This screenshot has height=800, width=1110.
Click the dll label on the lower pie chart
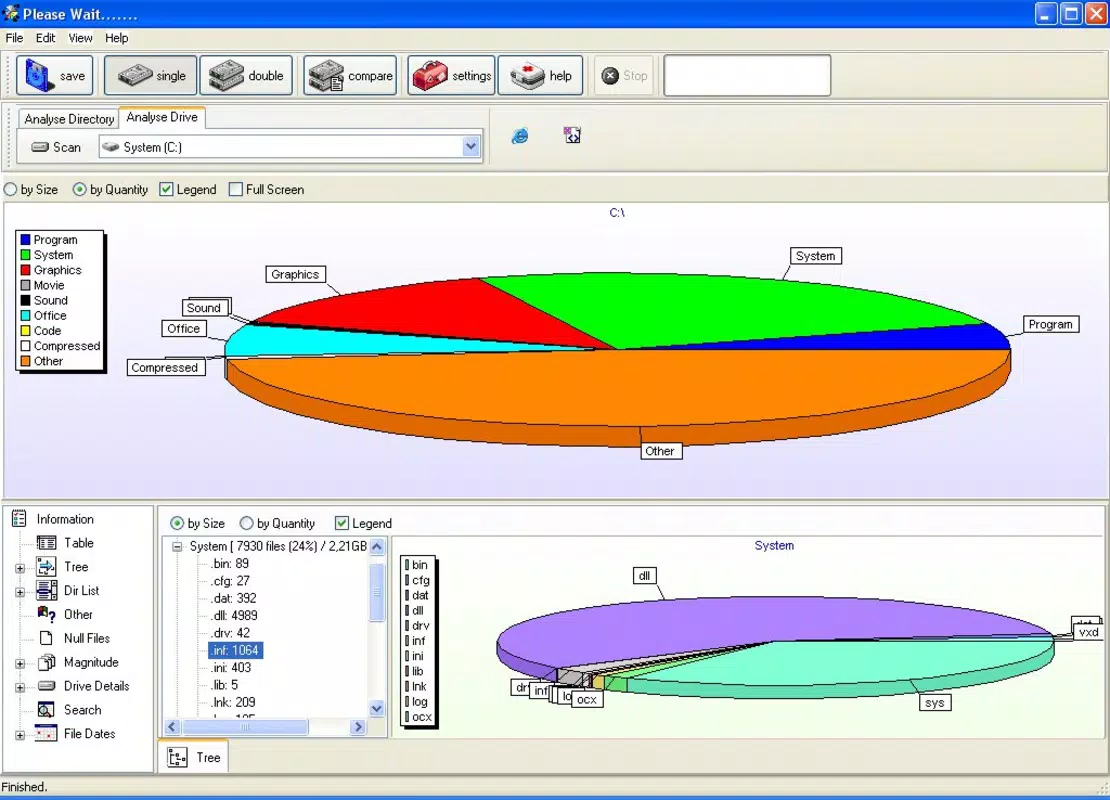pyautogui.click(x=644, y=576)
